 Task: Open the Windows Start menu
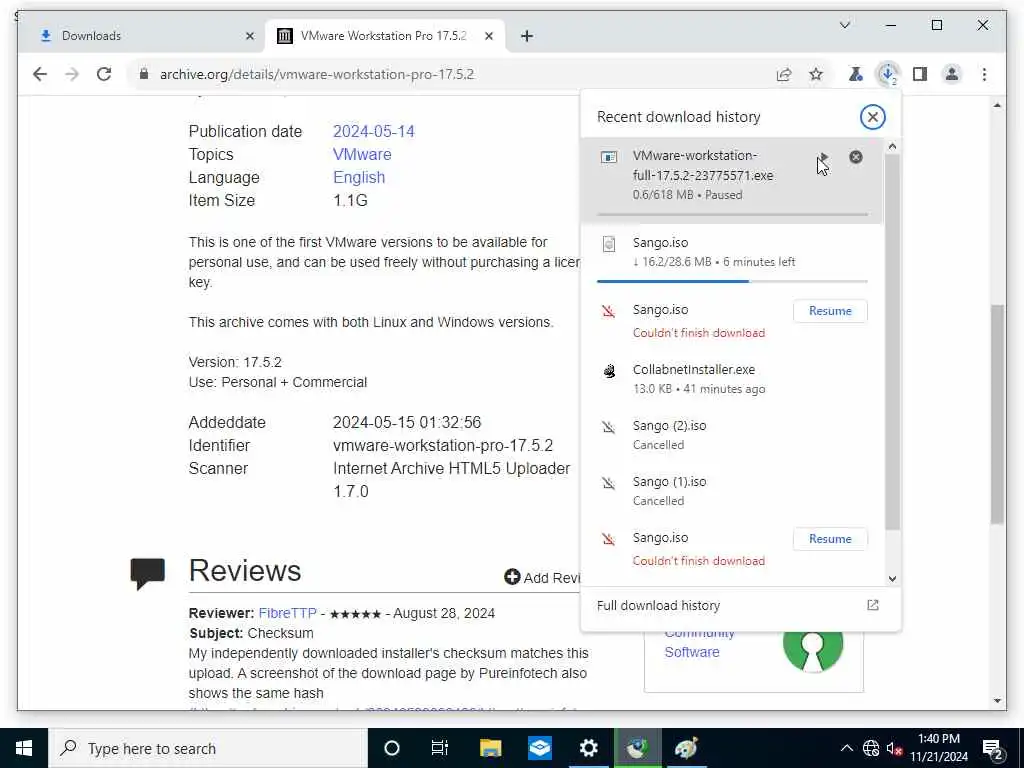[24, 748]
